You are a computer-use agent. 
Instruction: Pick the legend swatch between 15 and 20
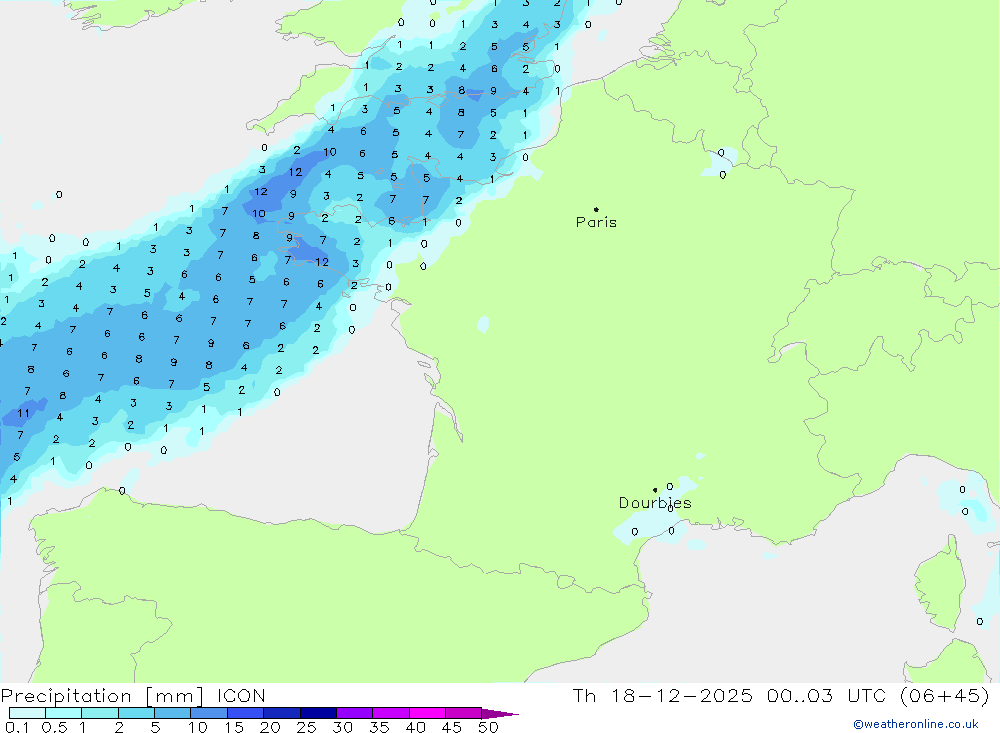click(246, 713)
